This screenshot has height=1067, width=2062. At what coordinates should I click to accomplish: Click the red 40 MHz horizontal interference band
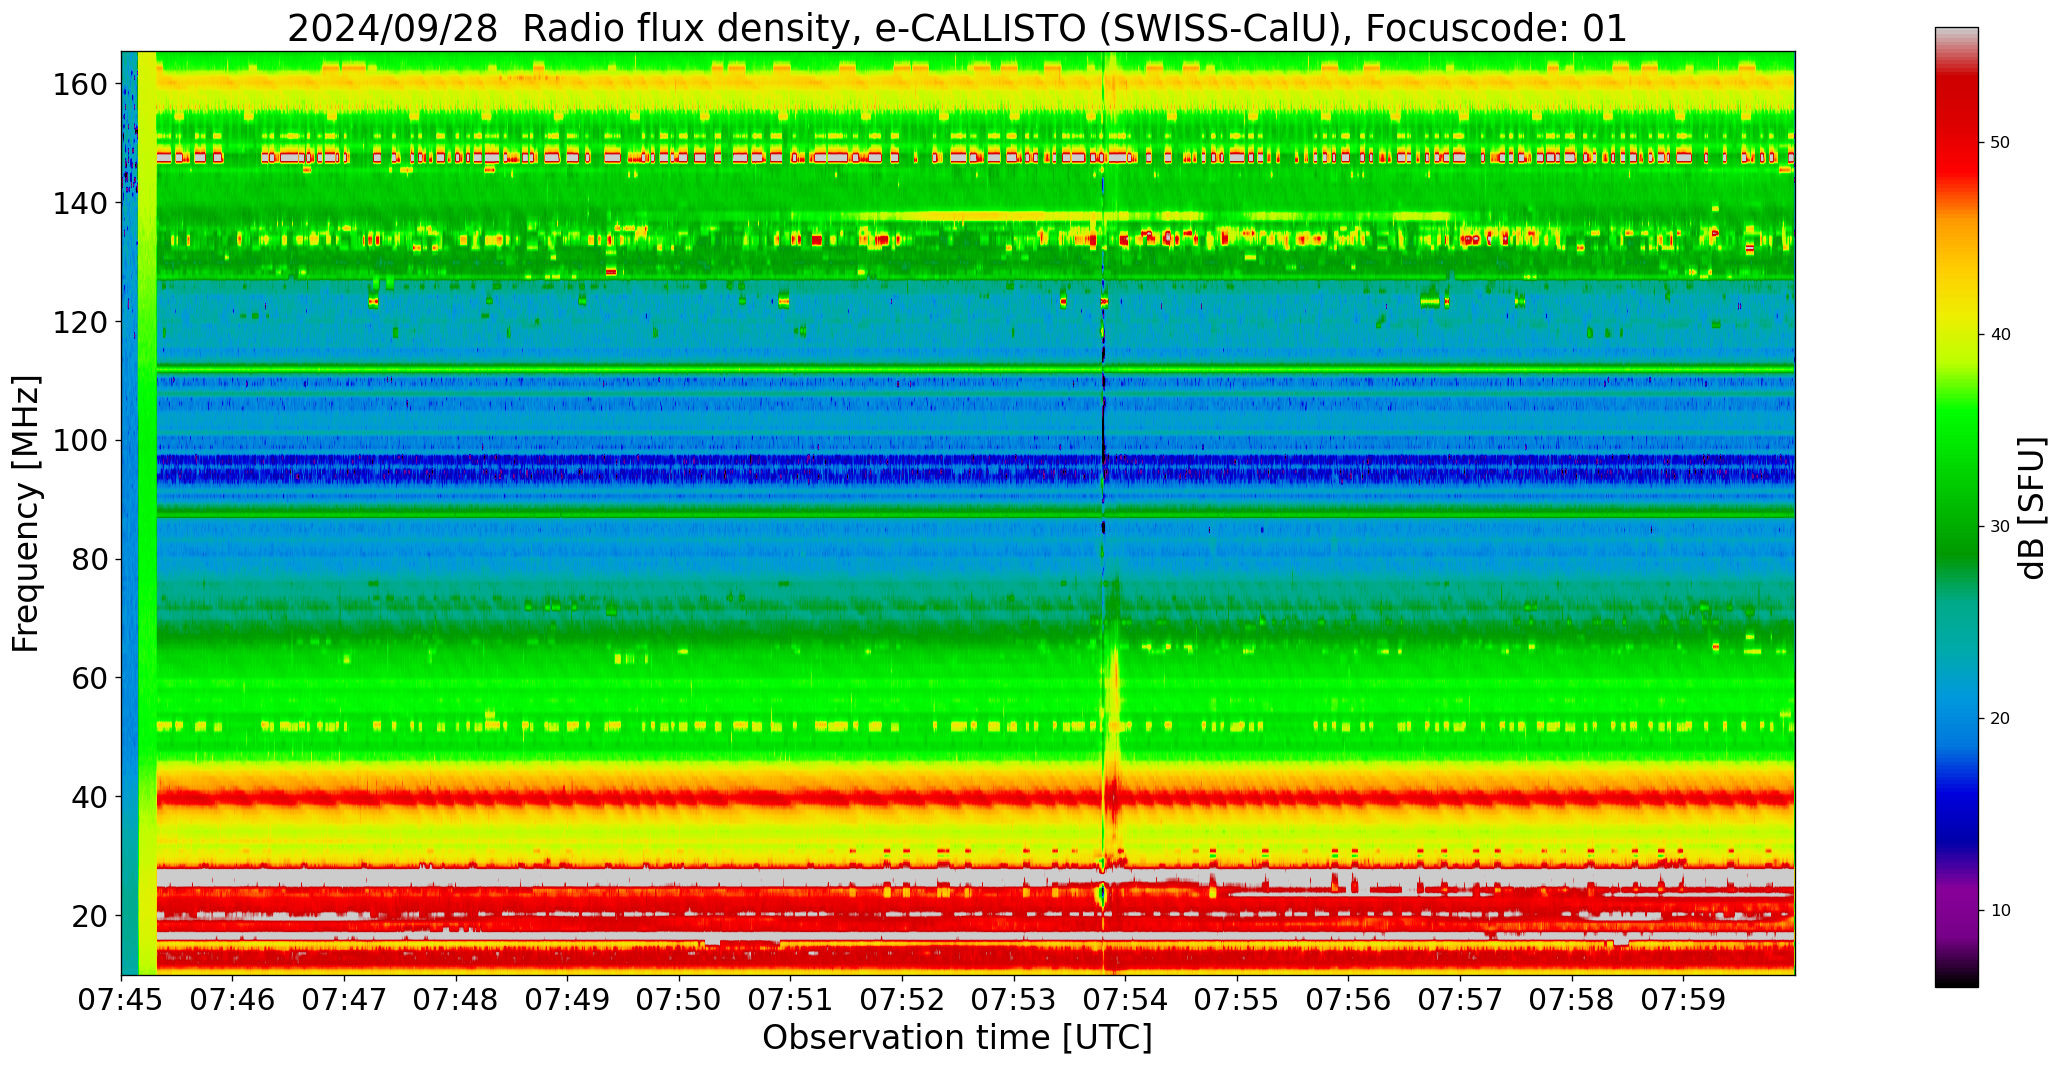975,798
